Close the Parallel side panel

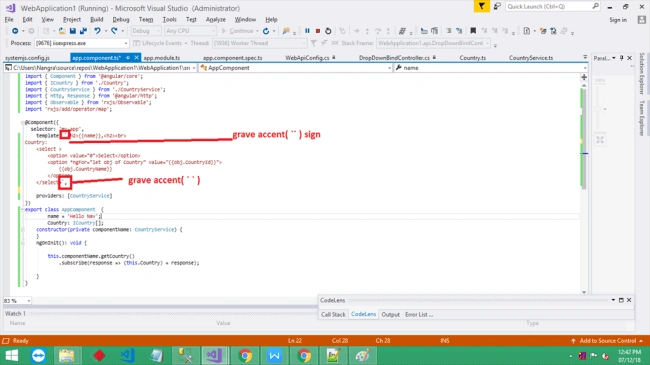tap(629, 58)
